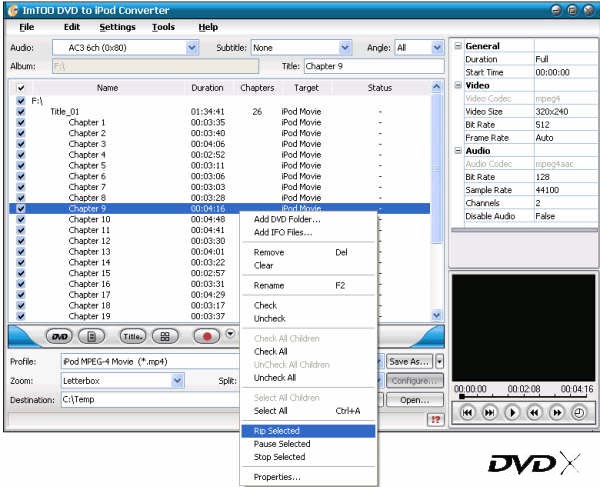600x487 pixels.
Task: Open the Zoom Letterbox dropdown
Action: pyautogui.click(x=177, y=381)
